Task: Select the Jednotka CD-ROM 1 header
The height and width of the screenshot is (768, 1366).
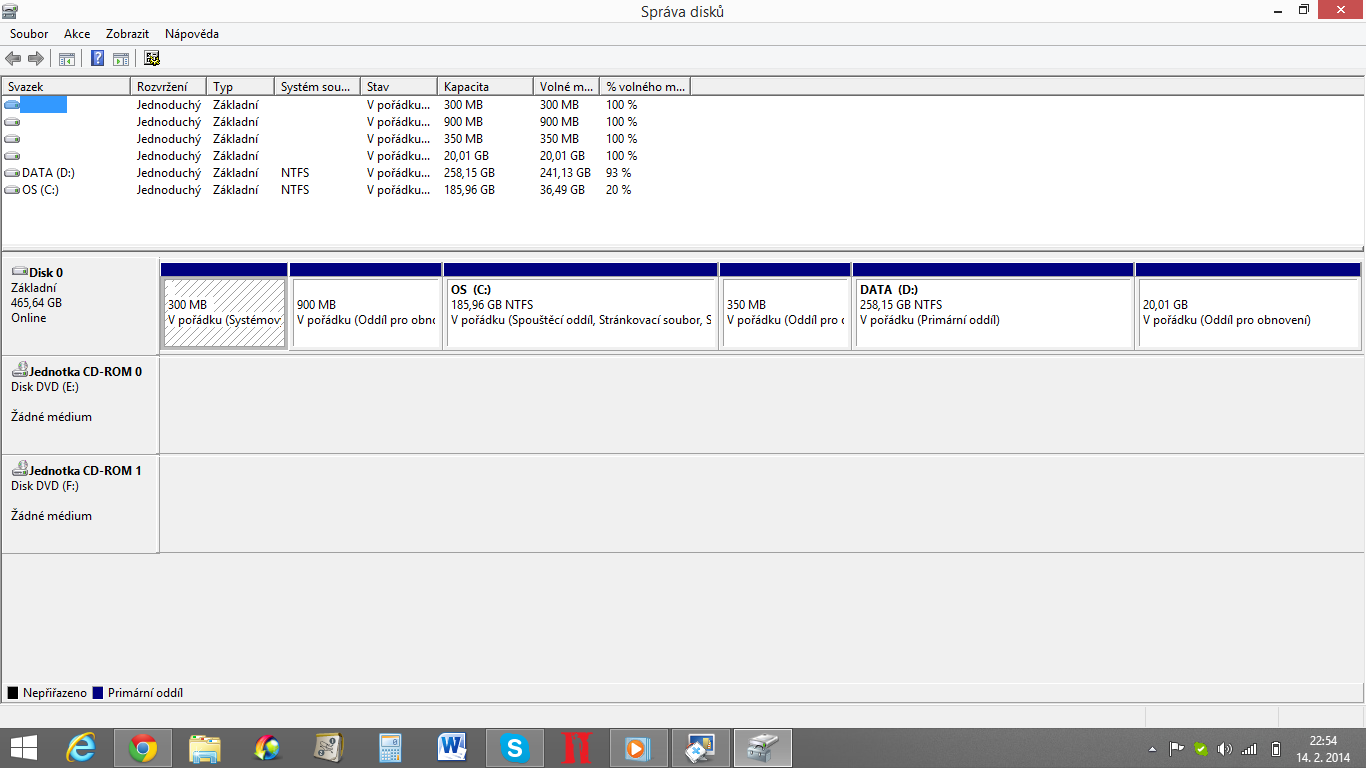Action: (80, 504)
